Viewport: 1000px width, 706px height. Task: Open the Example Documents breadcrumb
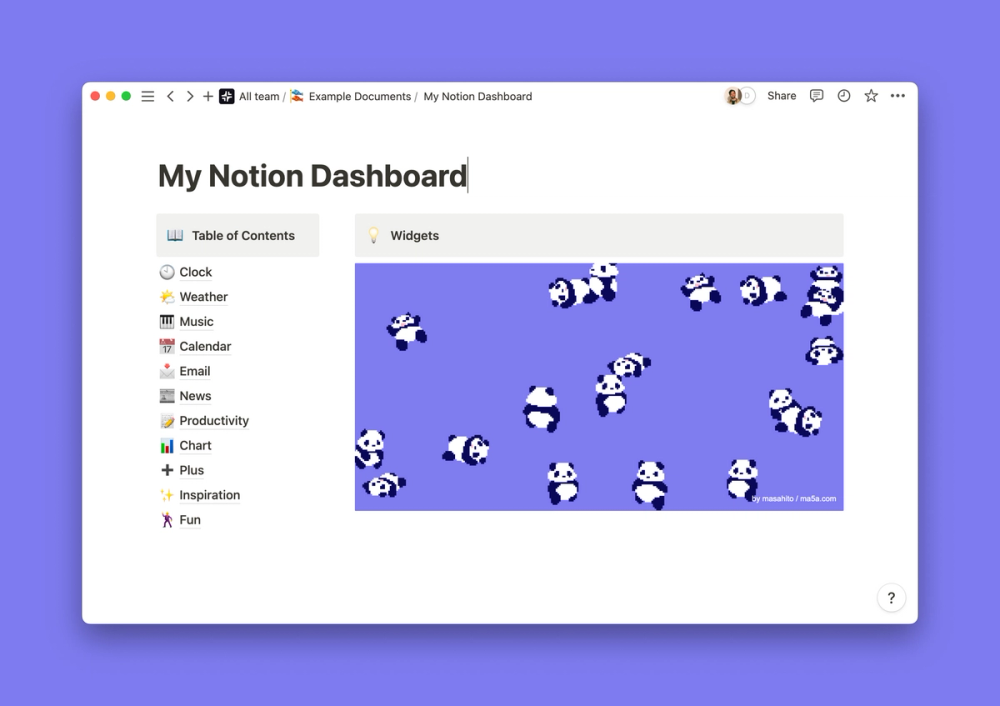tap(360, 96)
